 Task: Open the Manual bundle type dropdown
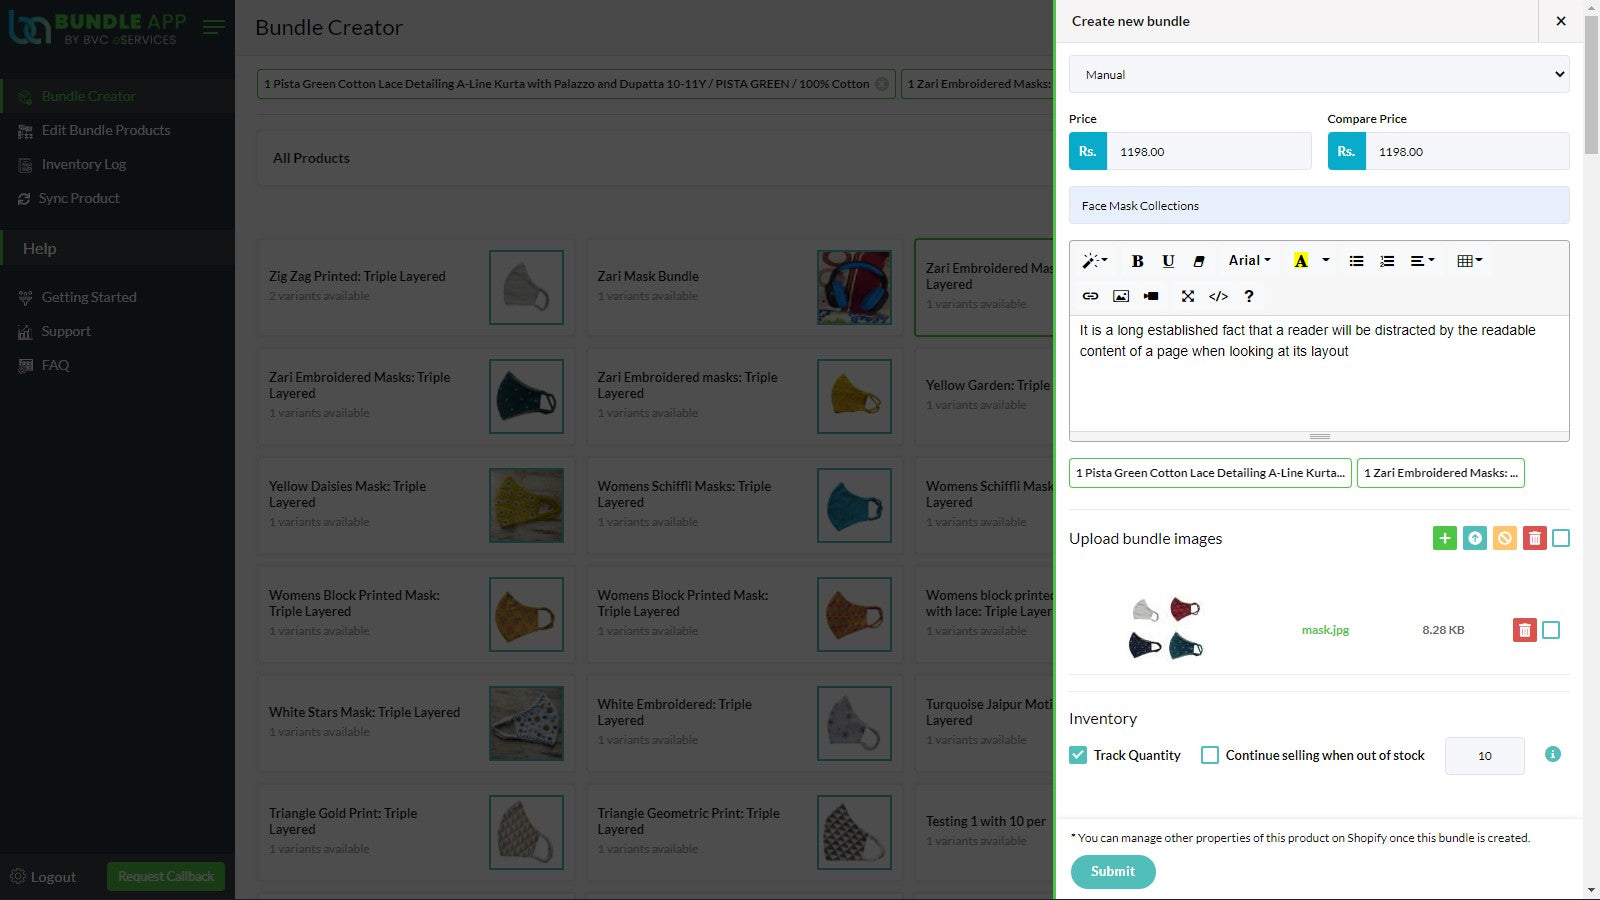1319,75
